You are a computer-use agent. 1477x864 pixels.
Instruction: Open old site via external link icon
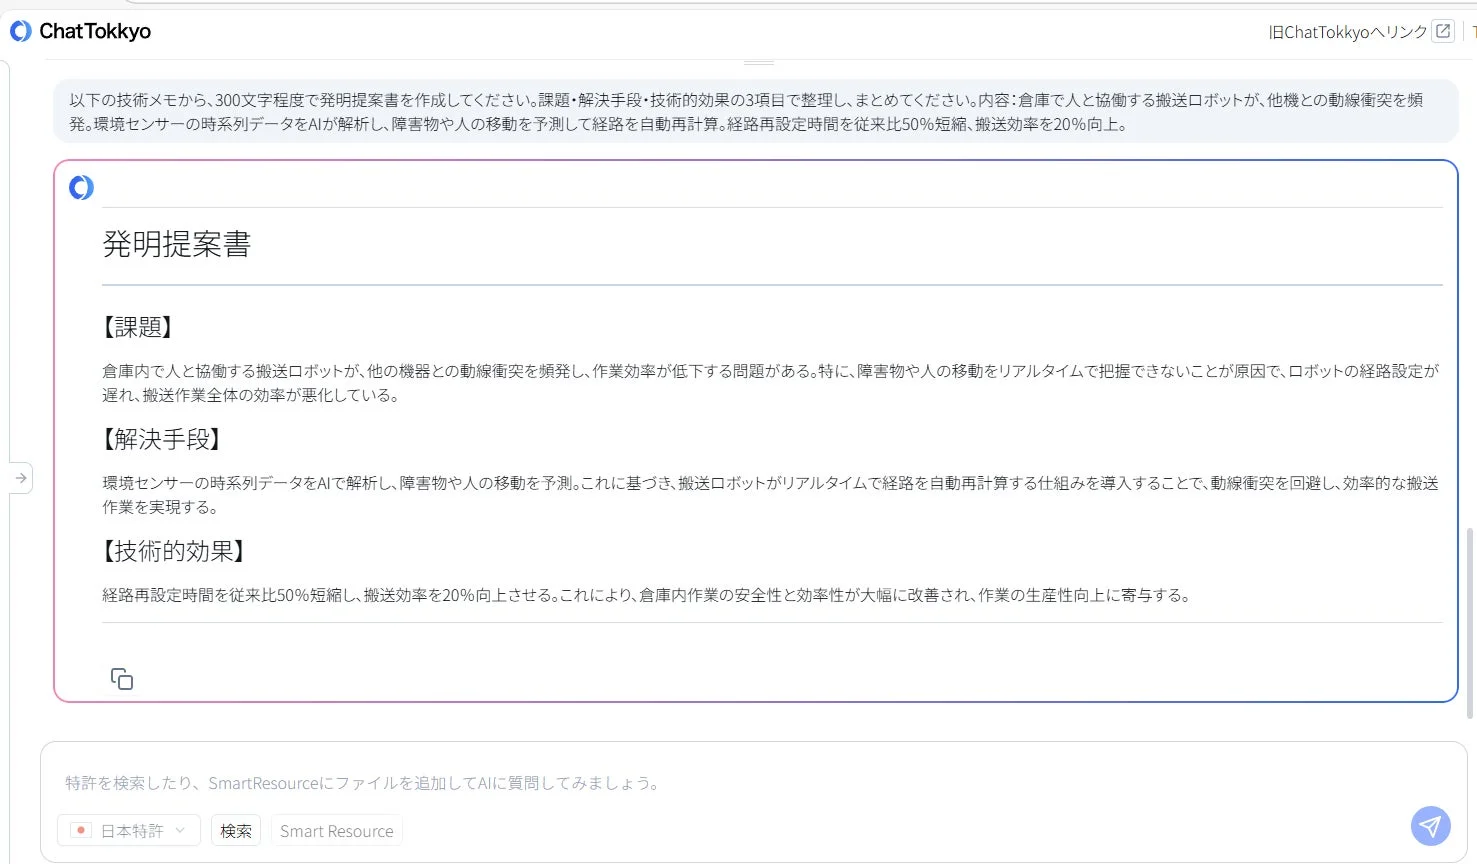[1442, 31]
